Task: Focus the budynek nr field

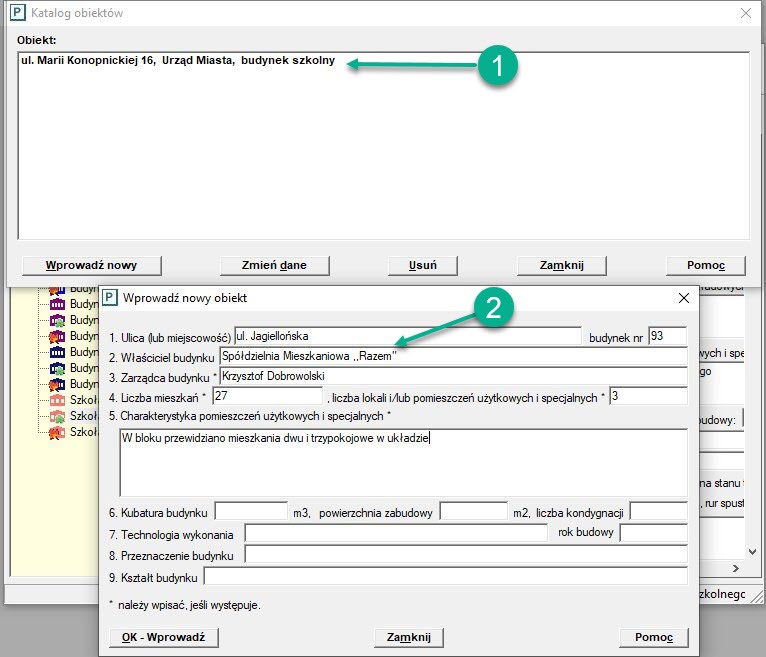Action: point(667,336)
